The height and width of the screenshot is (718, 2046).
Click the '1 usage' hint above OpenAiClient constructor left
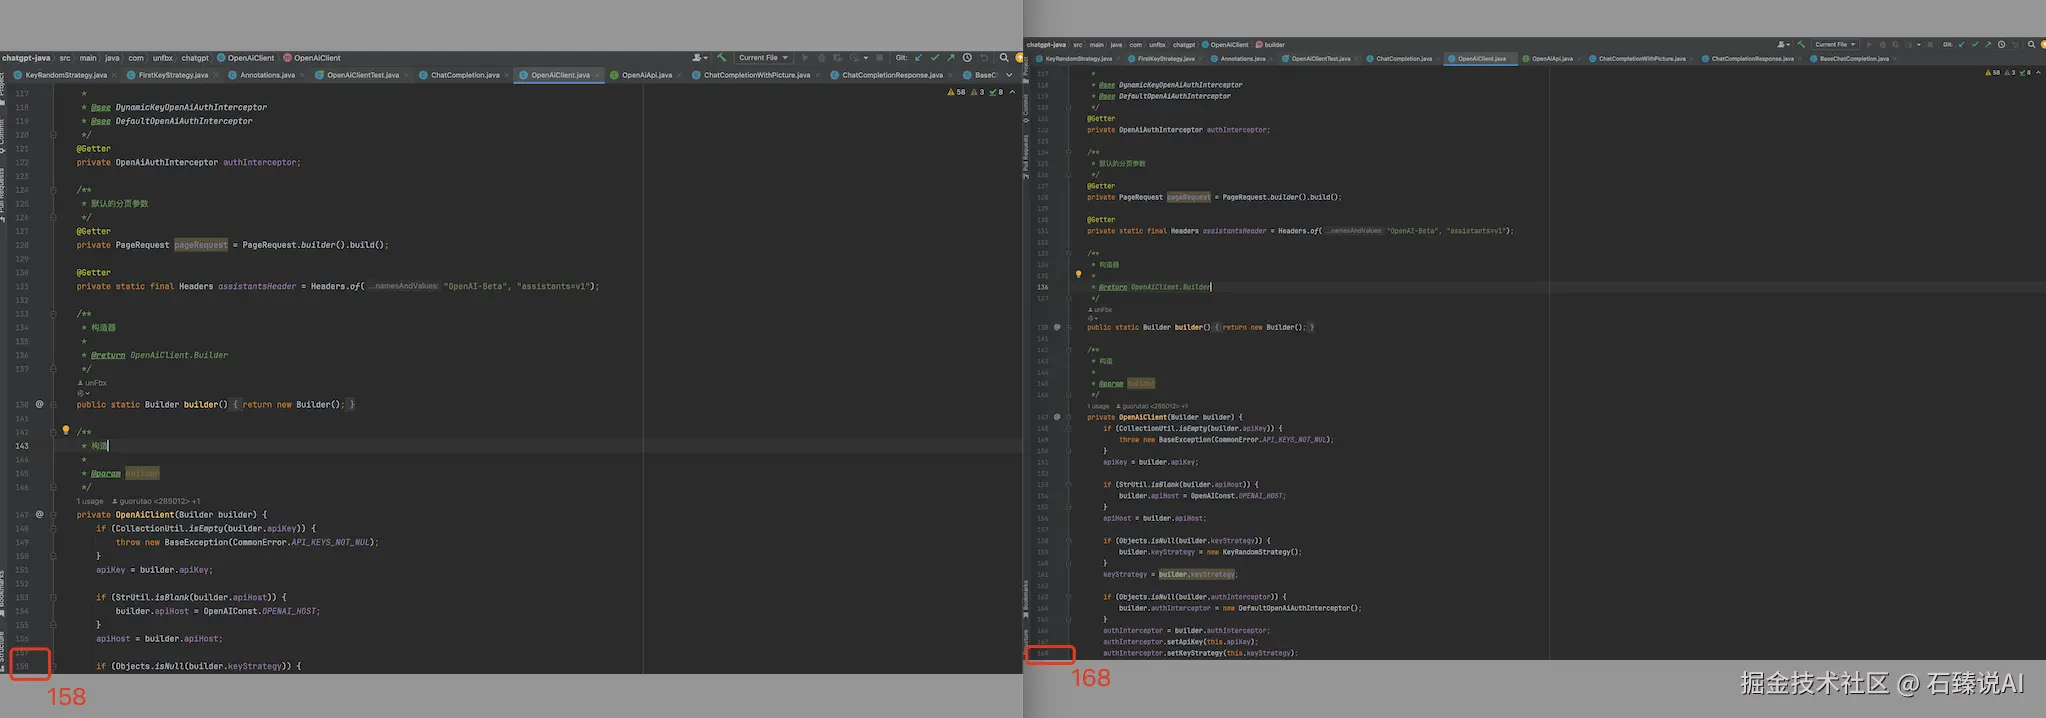pos(90,501)
